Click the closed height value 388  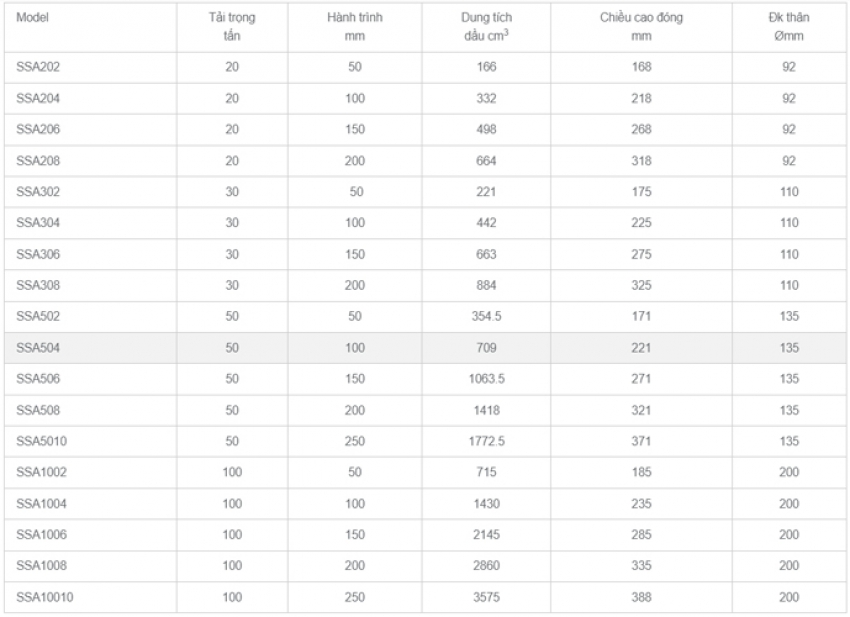(x=641, y=597)
